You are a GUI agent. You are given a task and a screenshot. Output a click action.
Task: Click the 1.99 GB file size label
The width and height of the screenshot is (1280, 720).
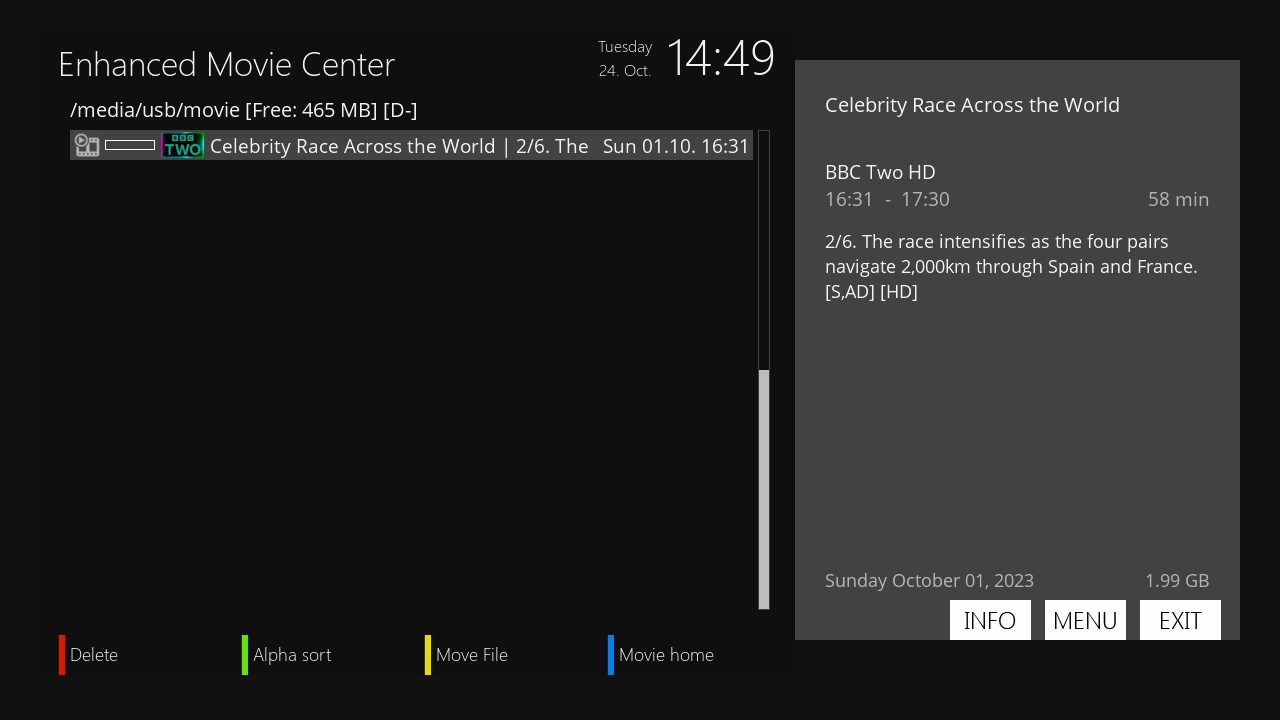tap(1177, 580)
